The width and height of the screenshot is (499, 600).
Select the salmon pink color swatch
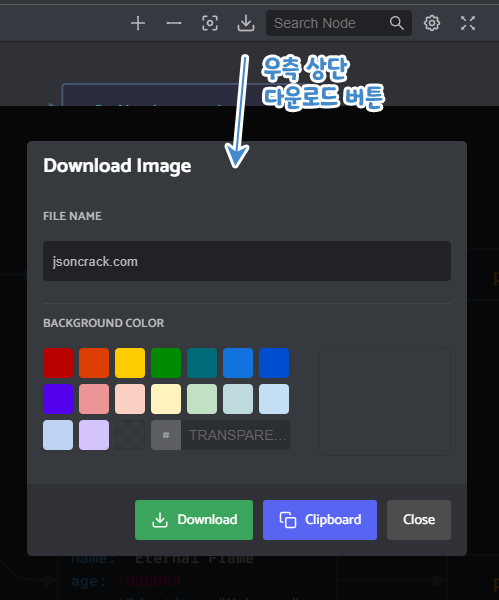94,399
